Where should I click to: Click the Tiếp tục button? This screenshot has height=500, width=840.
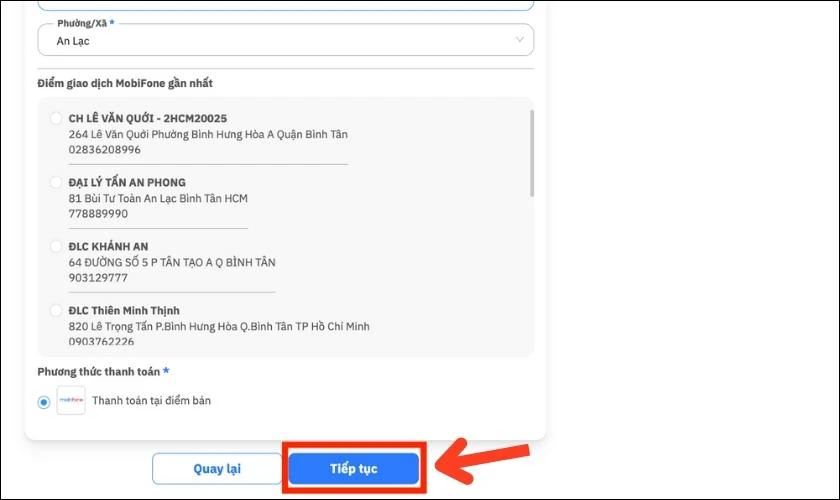coord(354,469)
